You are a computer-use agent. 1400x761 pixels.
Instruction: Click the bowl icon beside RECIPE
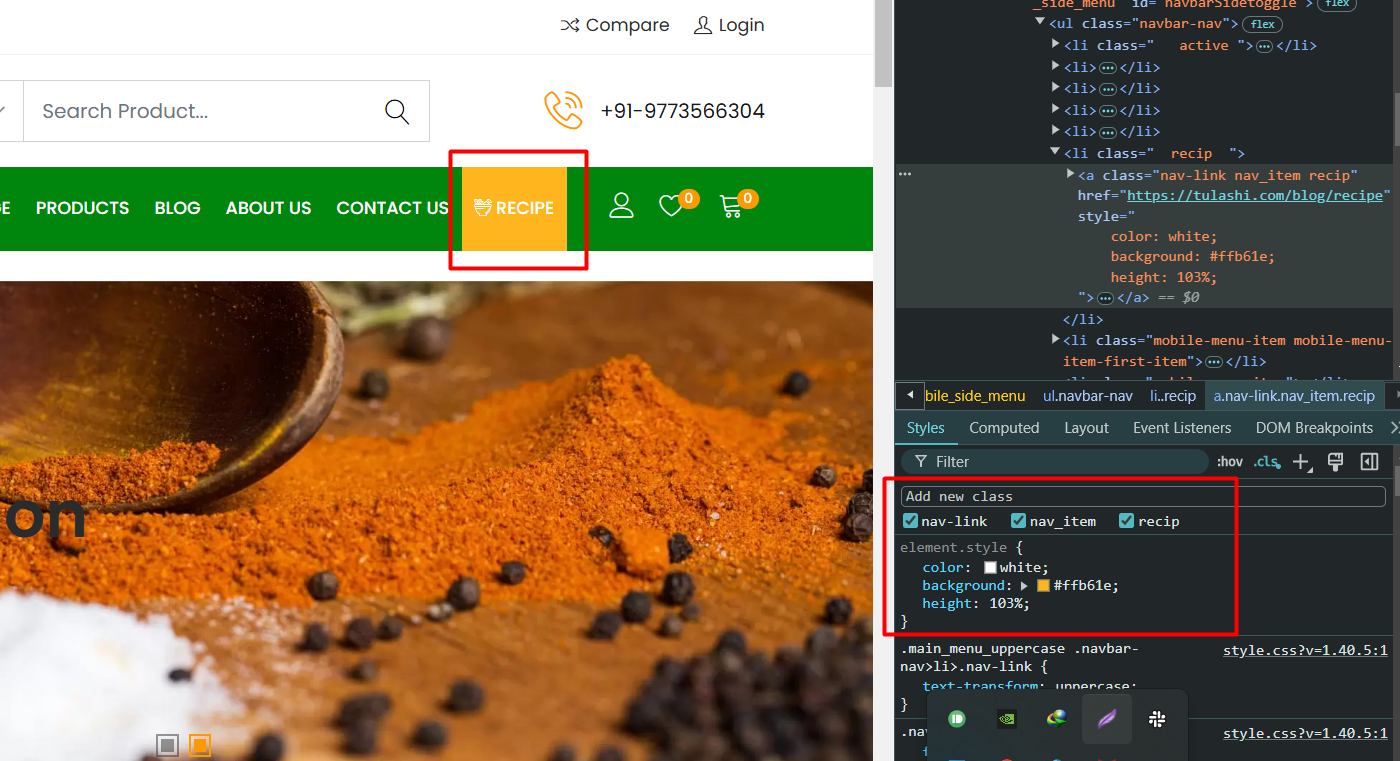click(x=483, y=208)
